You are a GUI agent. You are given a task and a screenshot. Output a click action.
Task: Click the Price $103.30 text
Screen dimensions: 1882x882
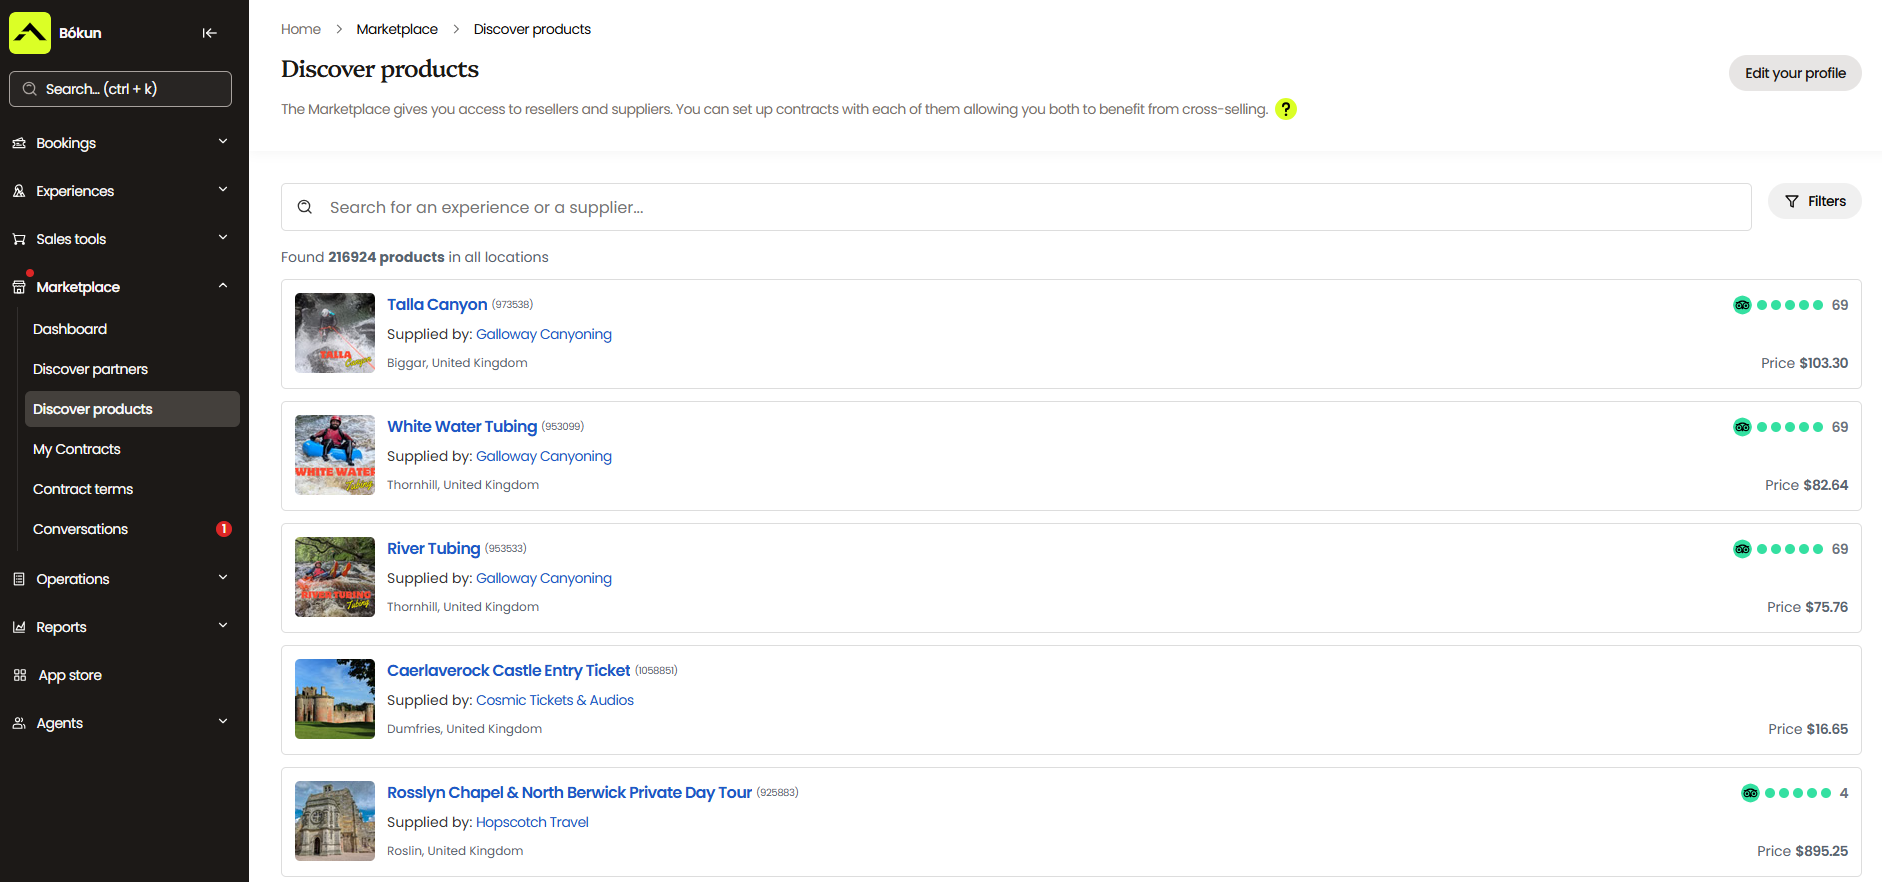click(1804, 363)
